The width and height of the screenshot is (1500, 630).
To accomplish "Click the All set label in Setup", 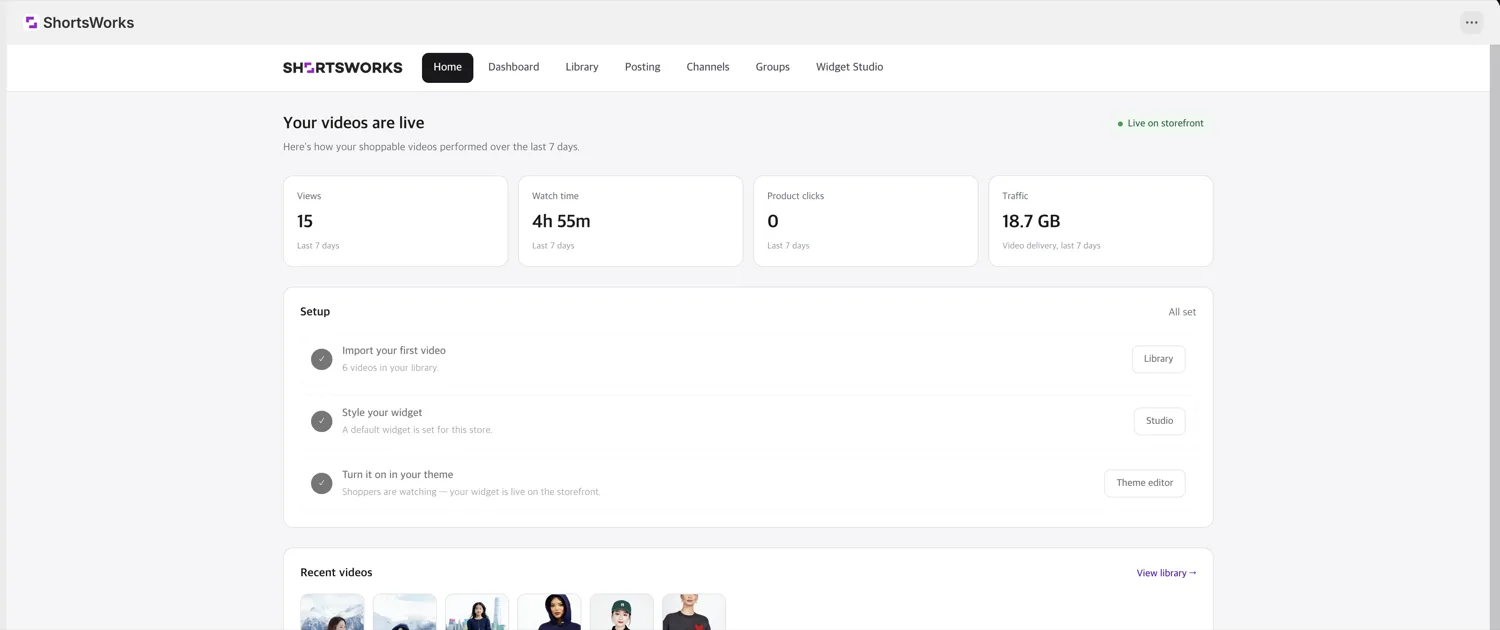I will (x=1182, y=312).
